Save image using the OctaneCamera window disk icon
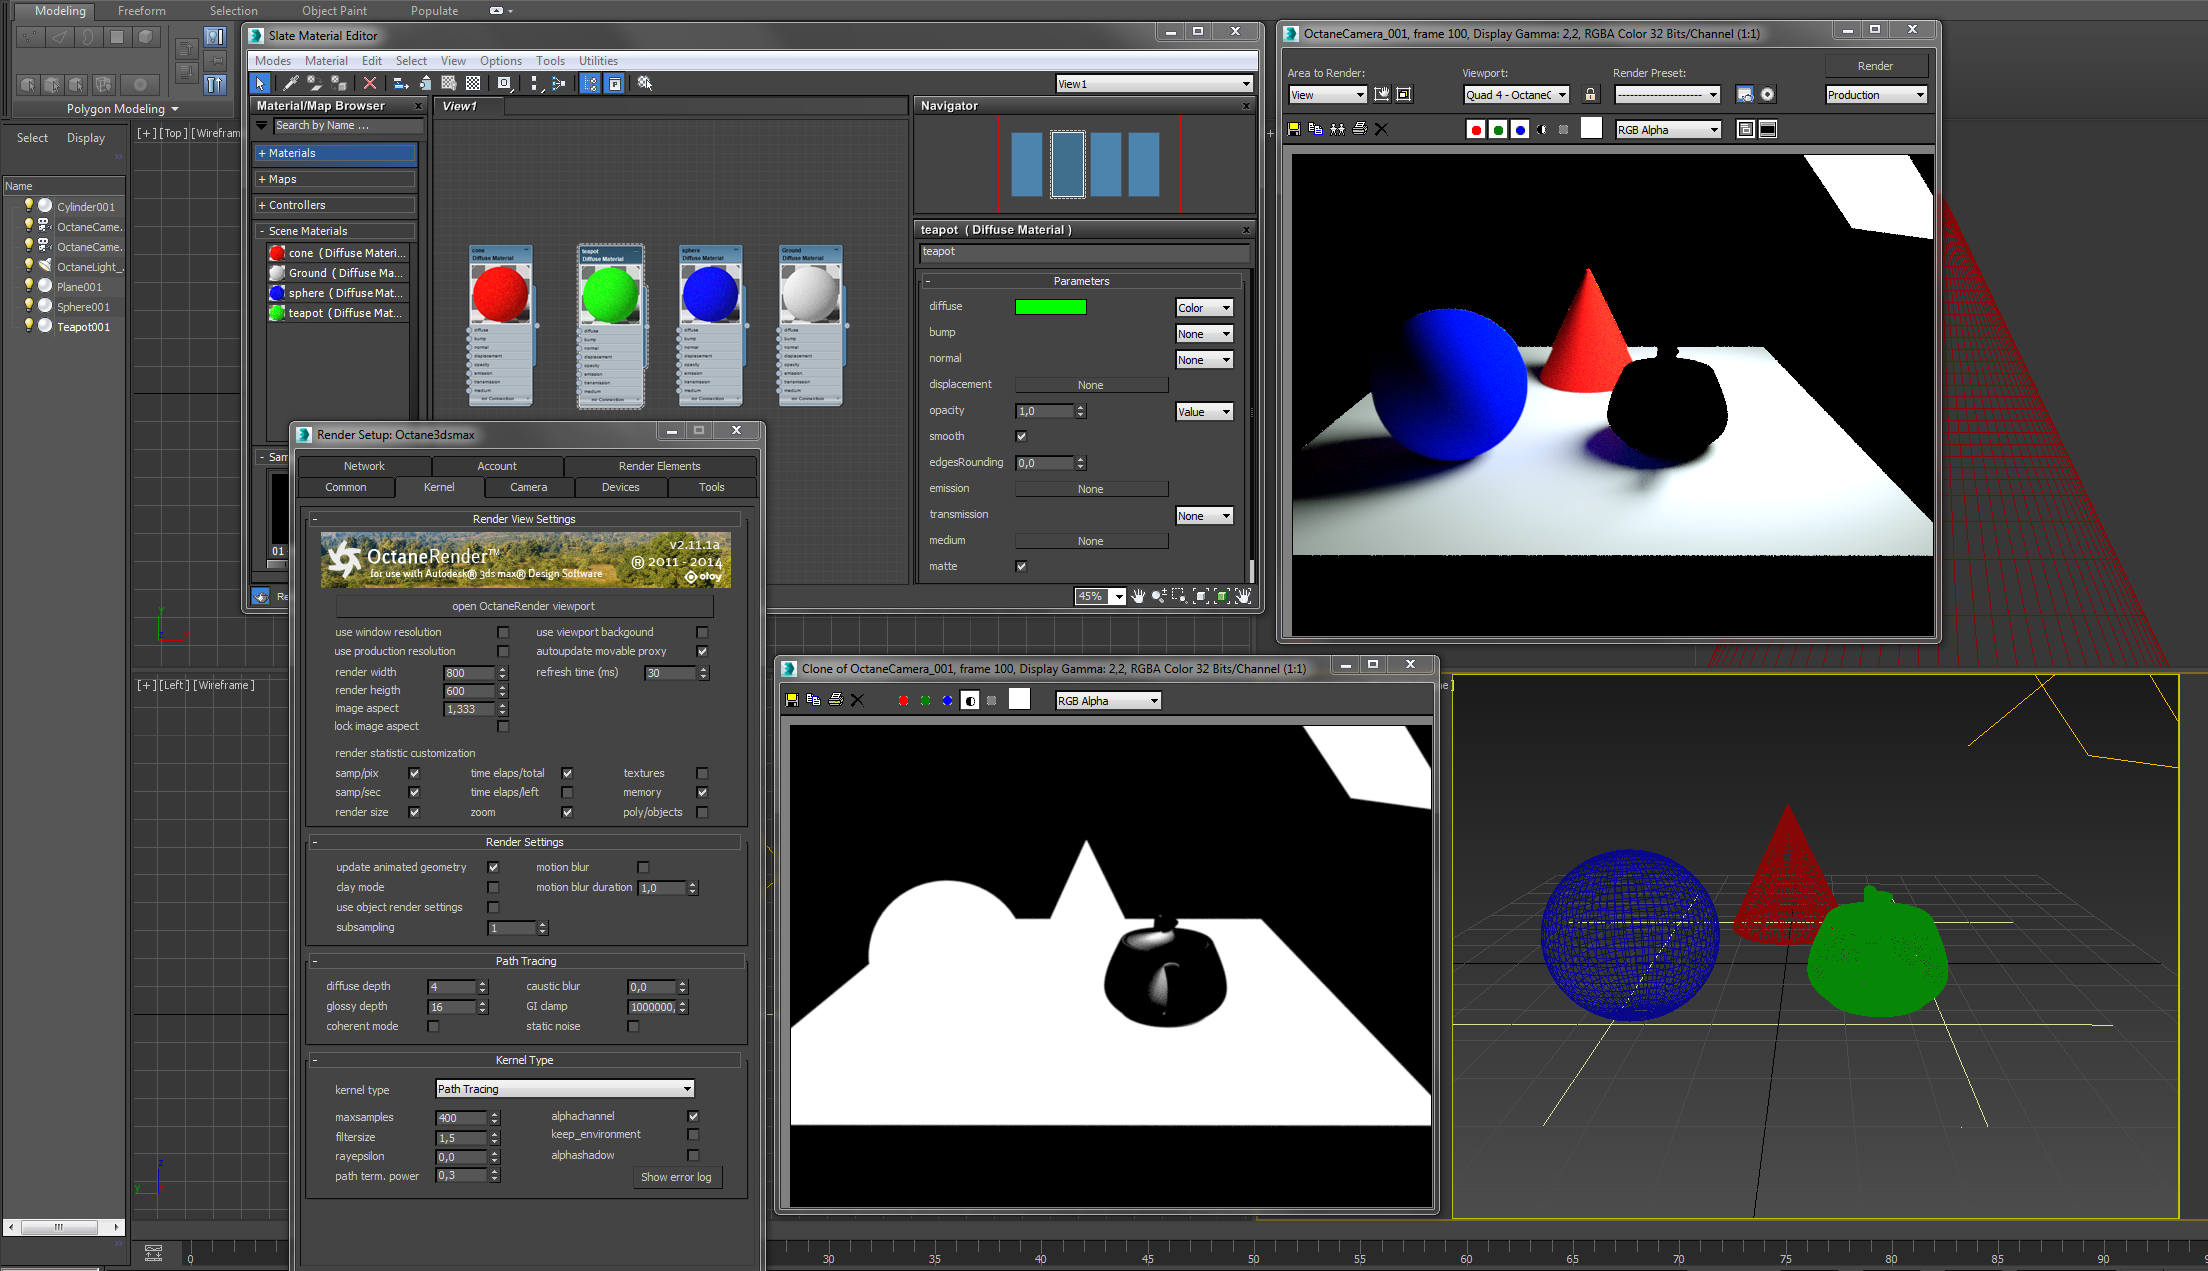 point(1294,129)
